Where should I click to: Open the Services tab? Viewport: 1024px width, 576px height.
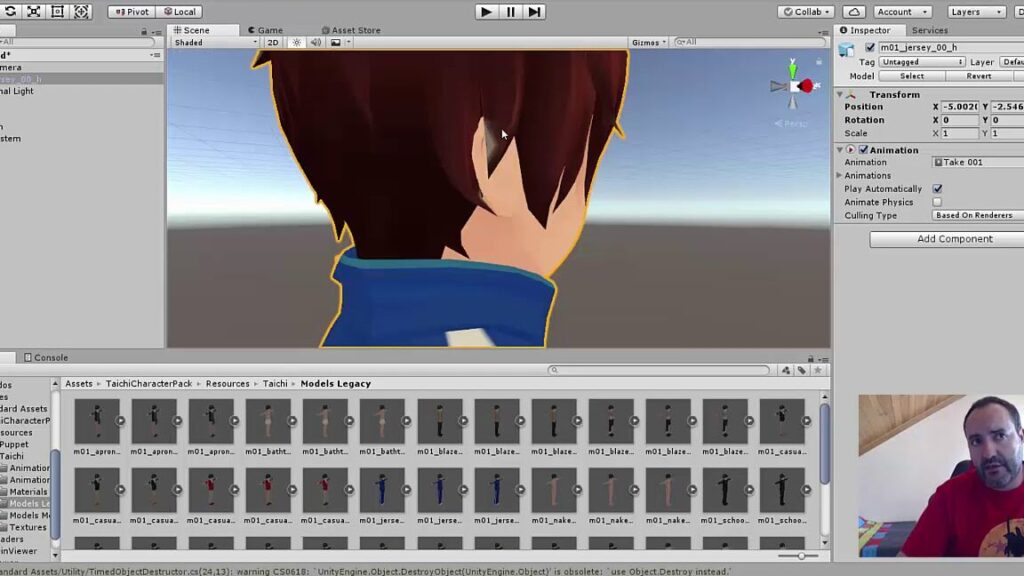pyautogui.click(x=929, y=30)
